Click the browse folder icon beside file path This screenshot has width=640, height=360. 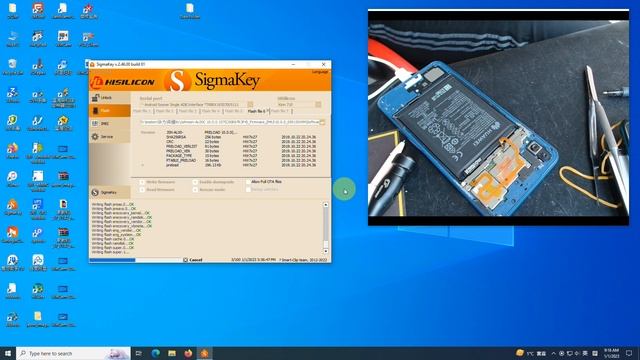point(322,122)
